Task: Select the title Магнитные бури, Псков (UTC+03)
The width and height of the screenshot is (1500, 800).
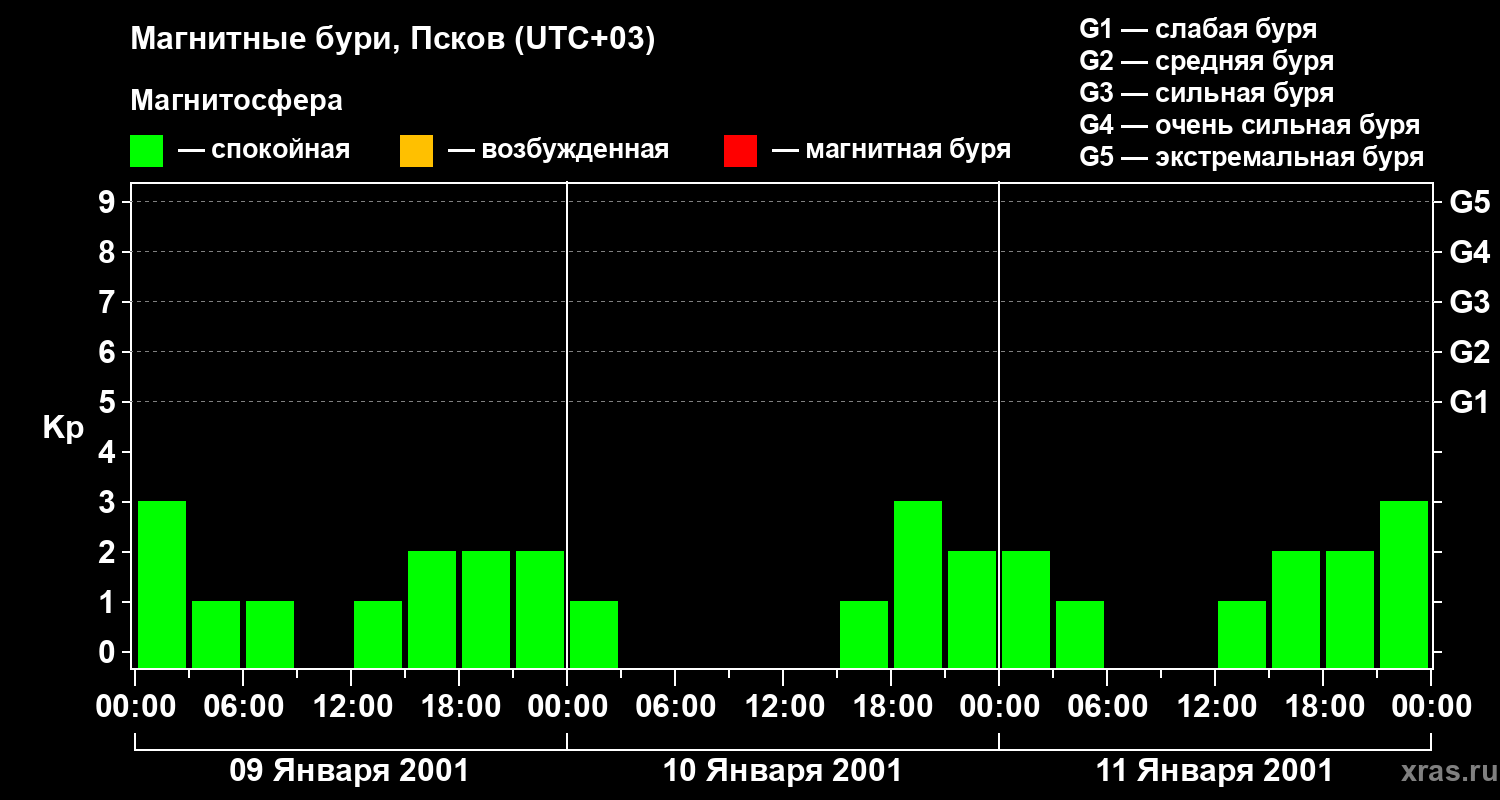Action: point(393,41)
